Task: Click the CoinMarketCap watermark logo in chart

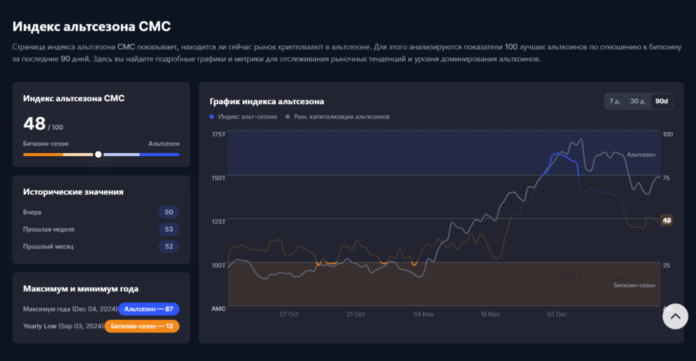Action: pyautogui.click(x=599, y=278)
